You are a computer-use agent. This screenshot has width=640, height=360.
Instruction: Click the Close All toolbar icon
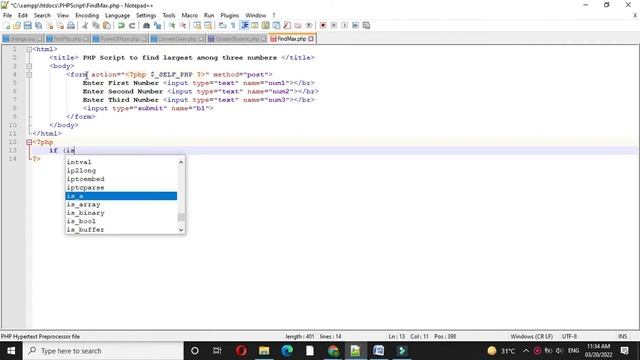tap(60, 25)
